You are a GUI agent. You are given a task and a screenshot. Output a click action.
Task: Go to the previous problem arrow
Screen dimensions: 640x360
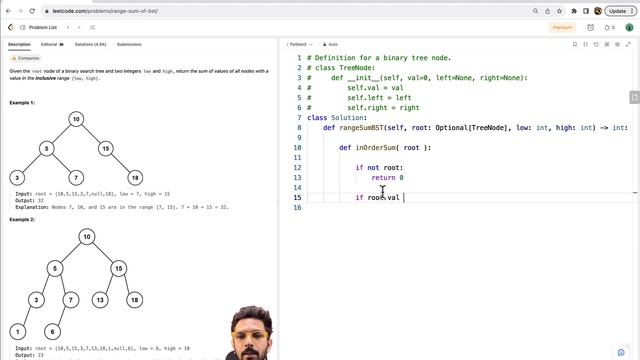coord(68,27)
